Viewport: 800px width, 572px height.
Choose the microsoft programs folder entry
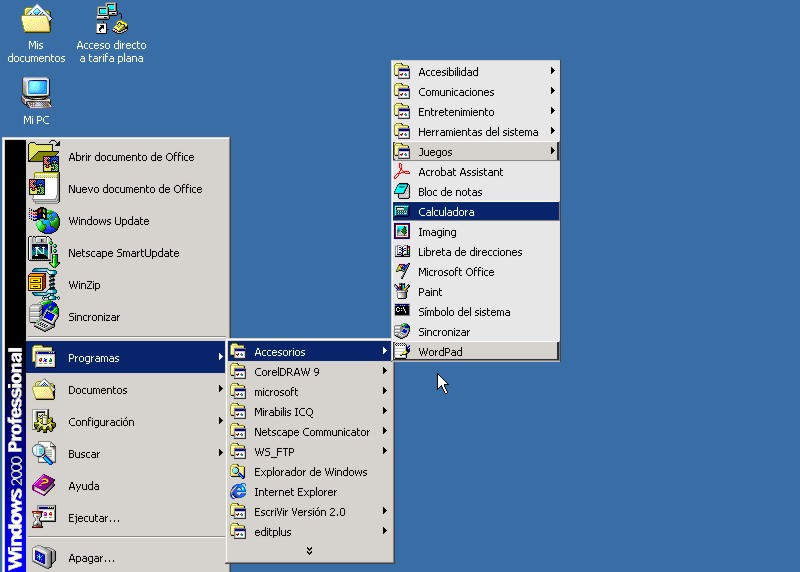tap(309, 391)
